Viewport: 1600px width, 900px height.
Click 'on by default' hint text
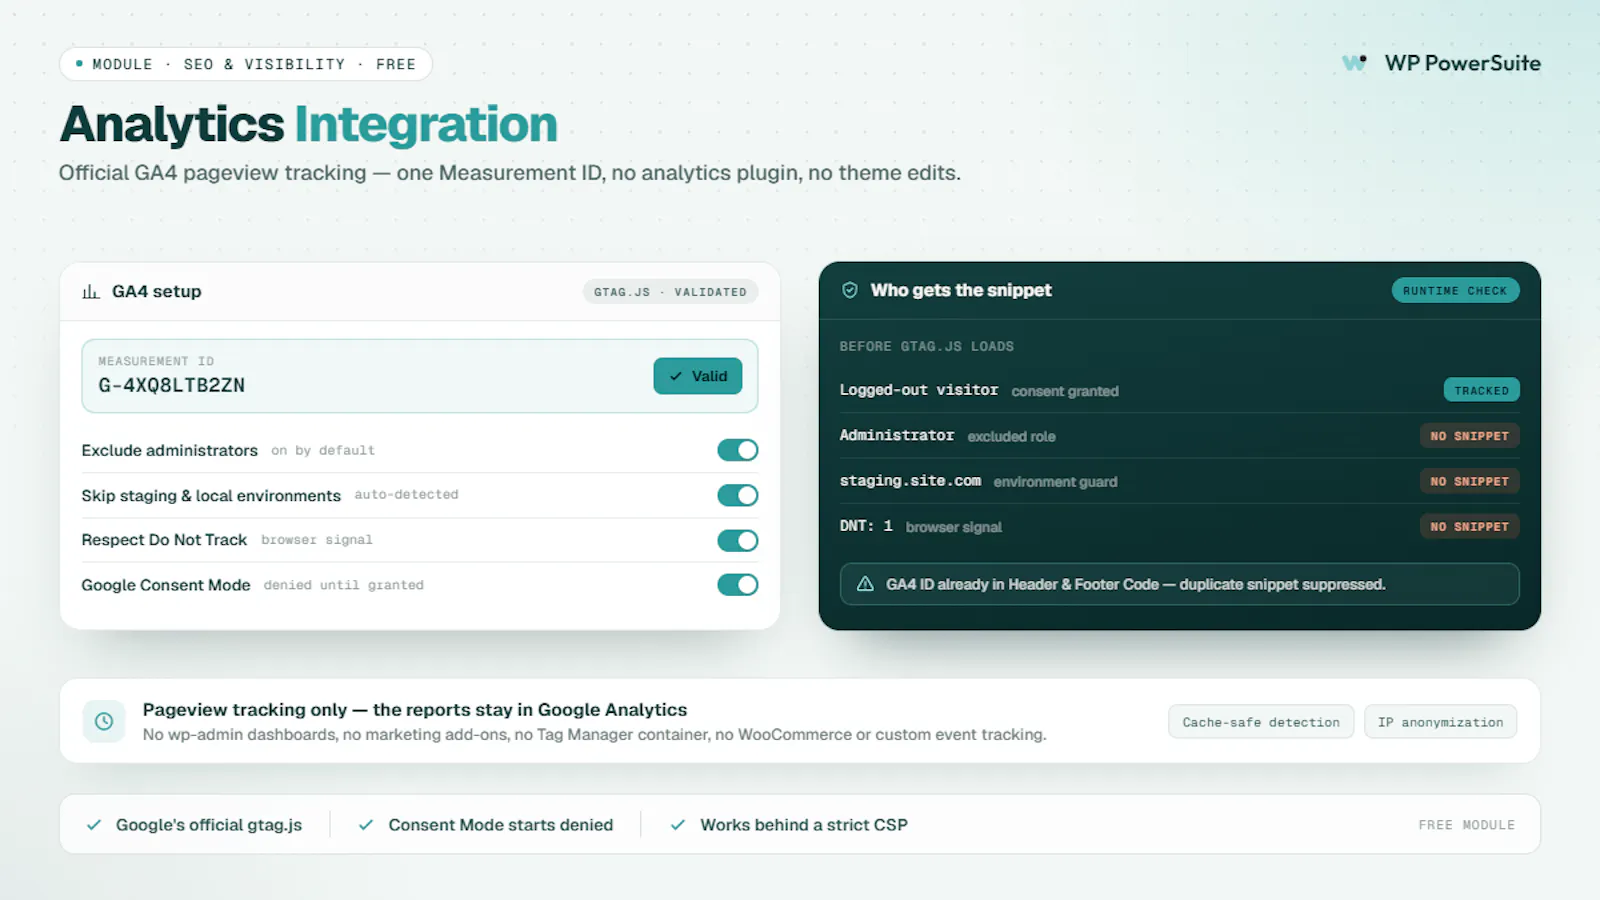click(323, 451)
